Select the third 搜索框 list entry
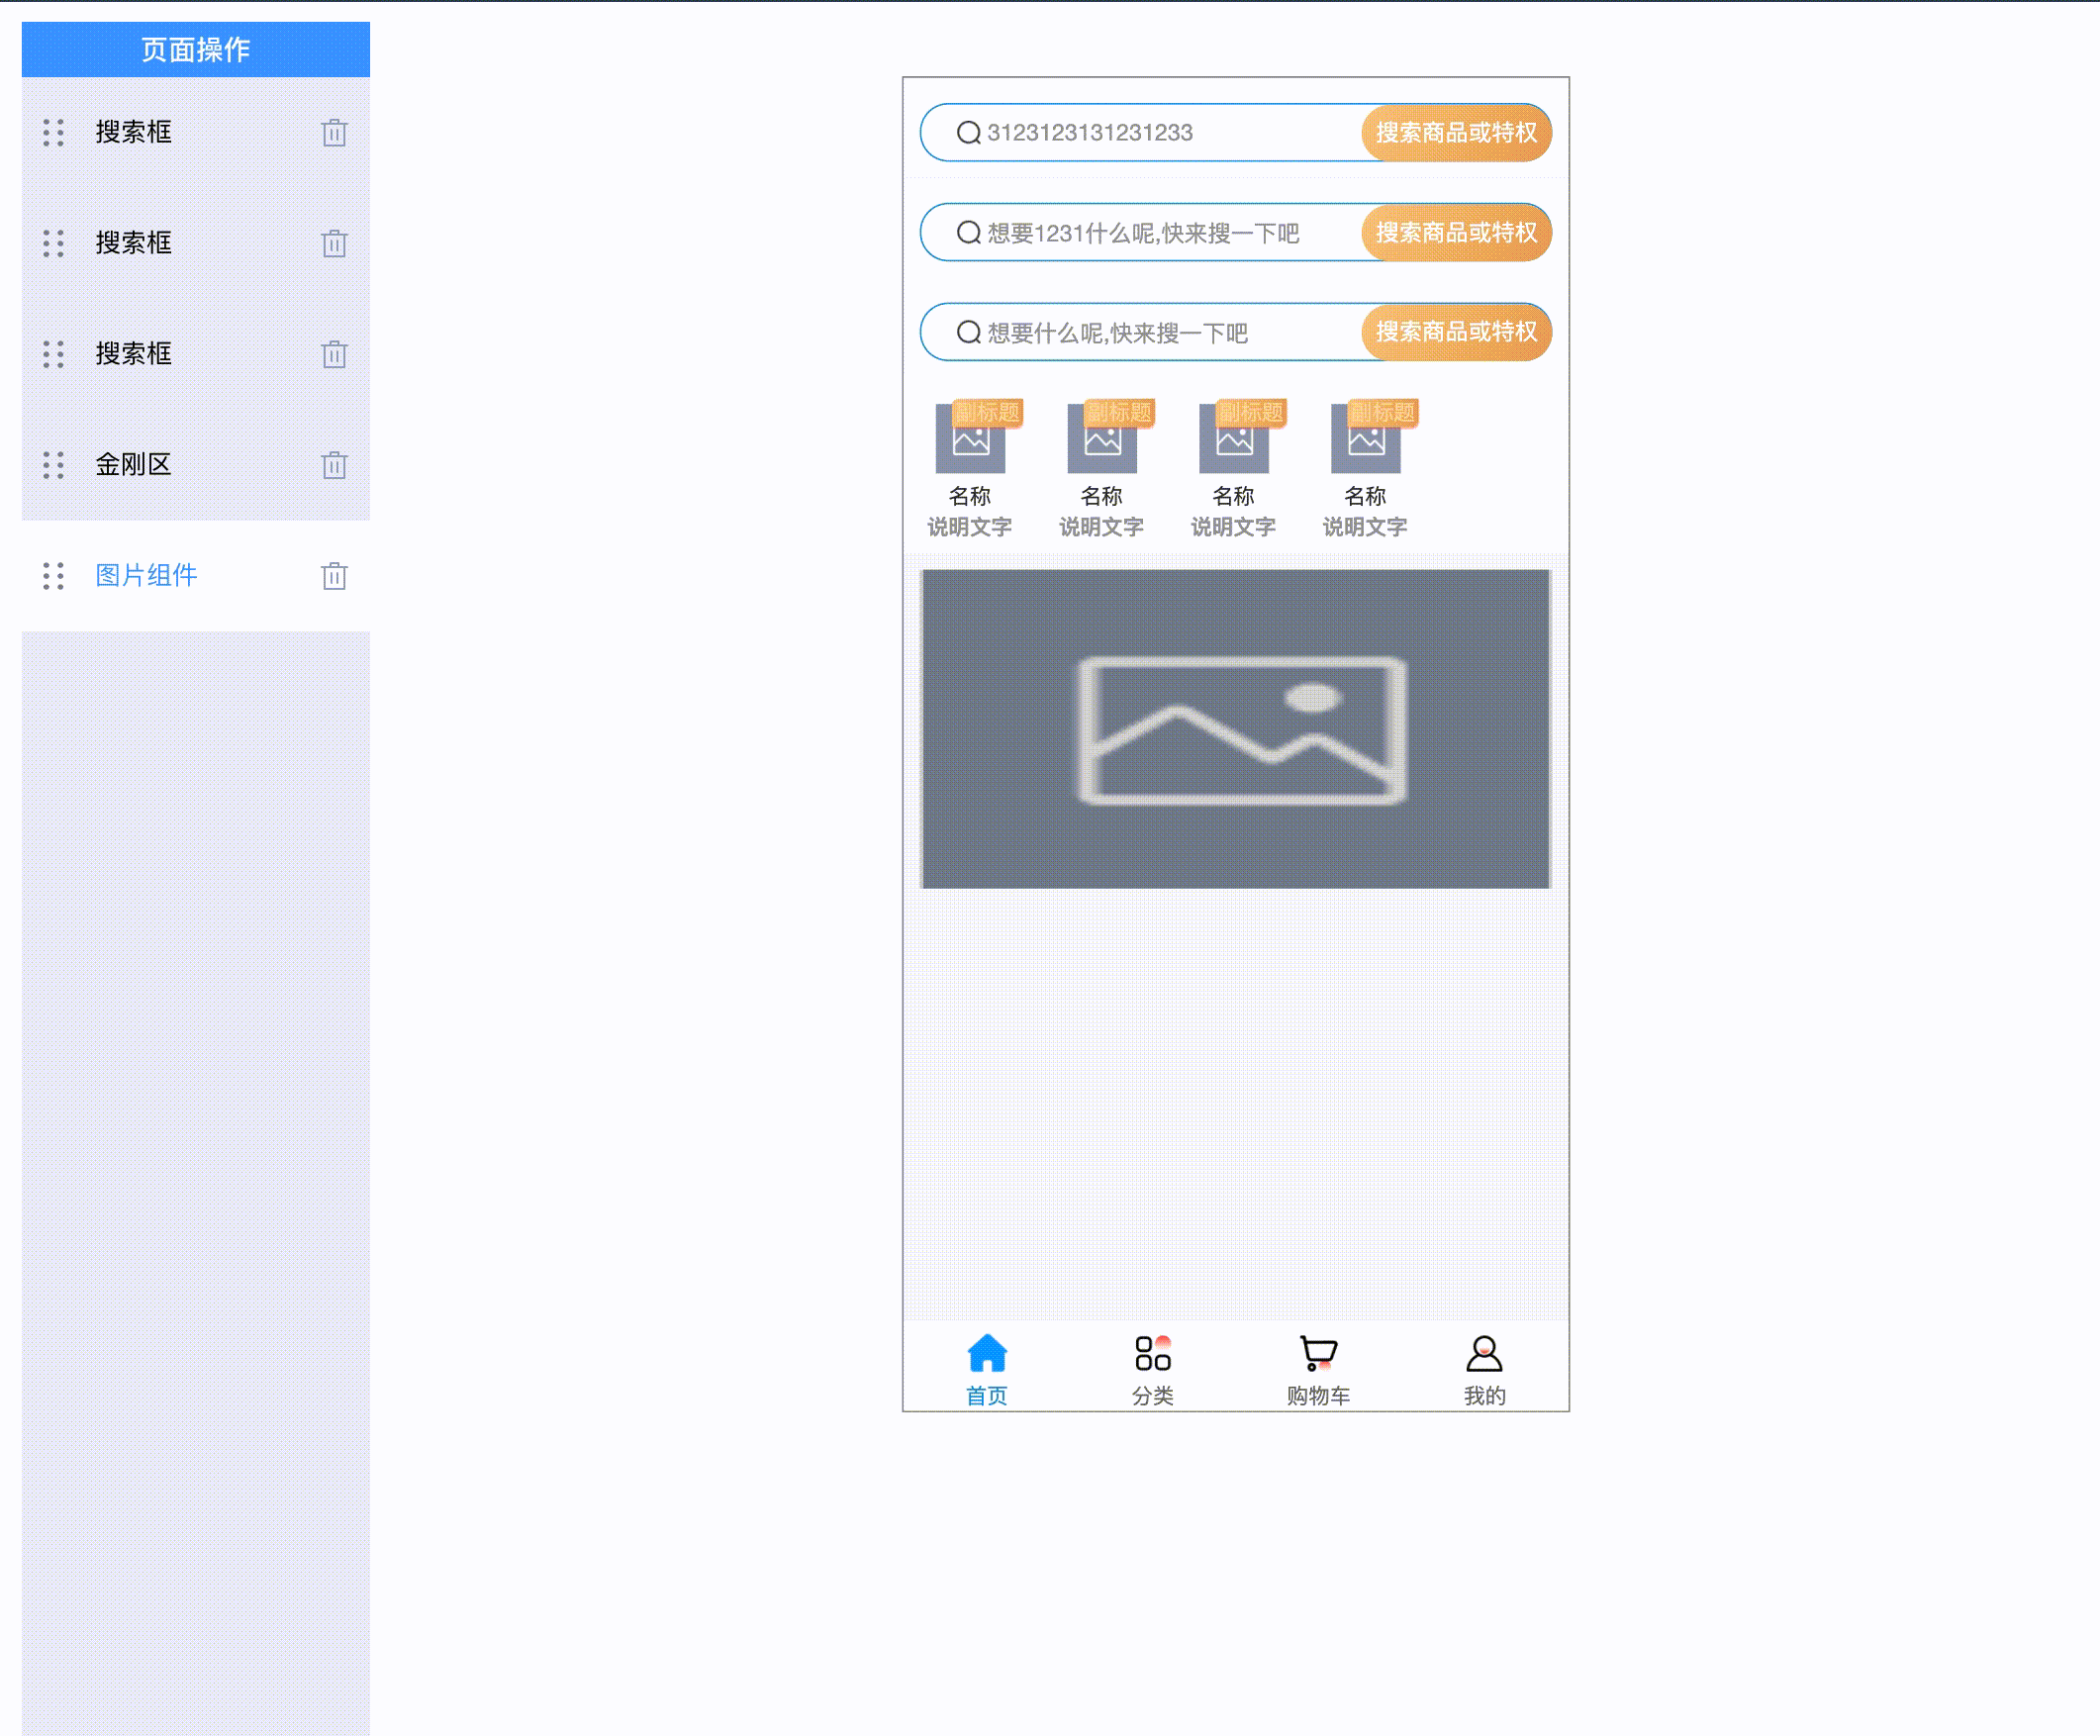The image size is (2100, 1736). point(134,354)
